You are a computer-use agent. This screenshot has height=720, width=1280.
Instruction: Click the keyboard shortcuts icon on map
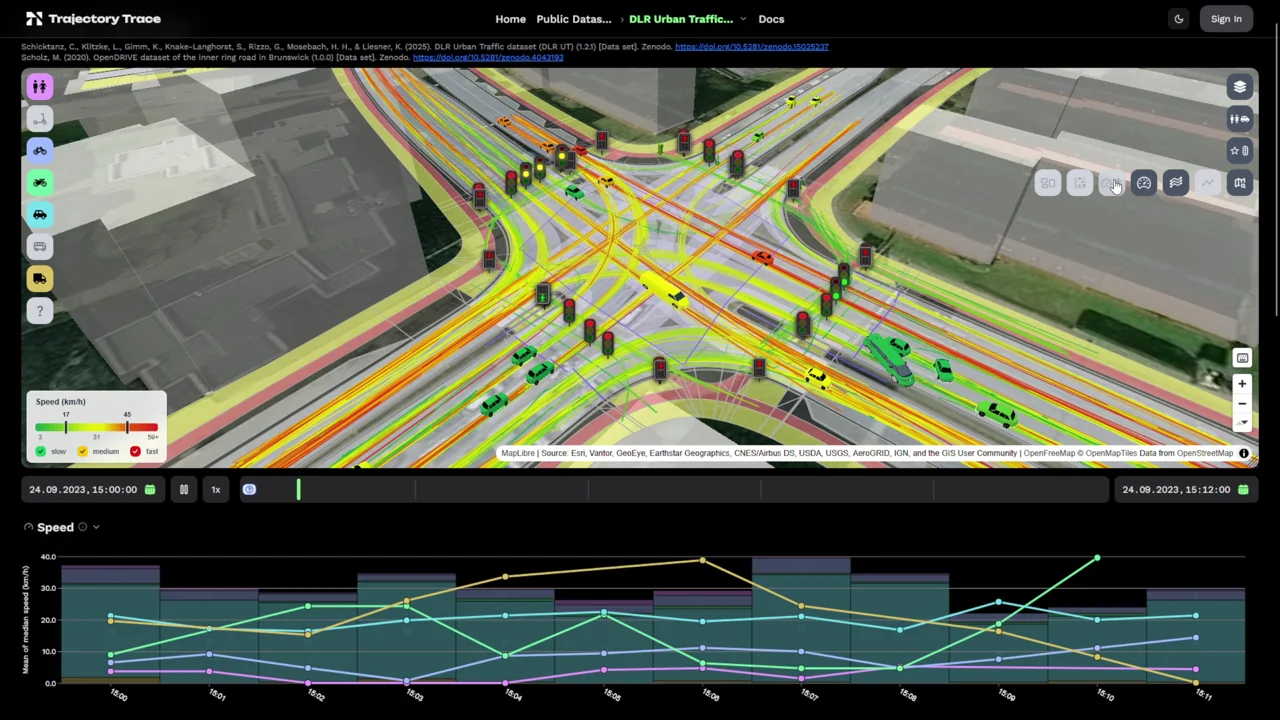[x=1242, y=358]
